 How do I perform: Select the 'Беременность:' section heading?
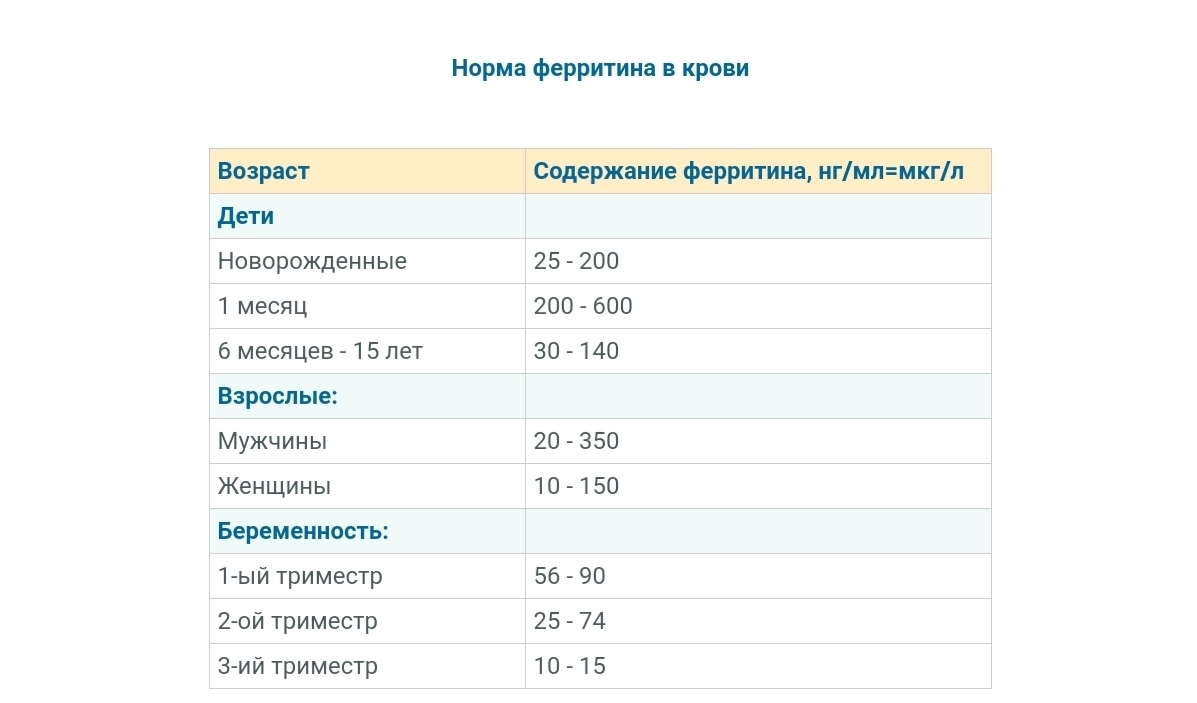303,531
